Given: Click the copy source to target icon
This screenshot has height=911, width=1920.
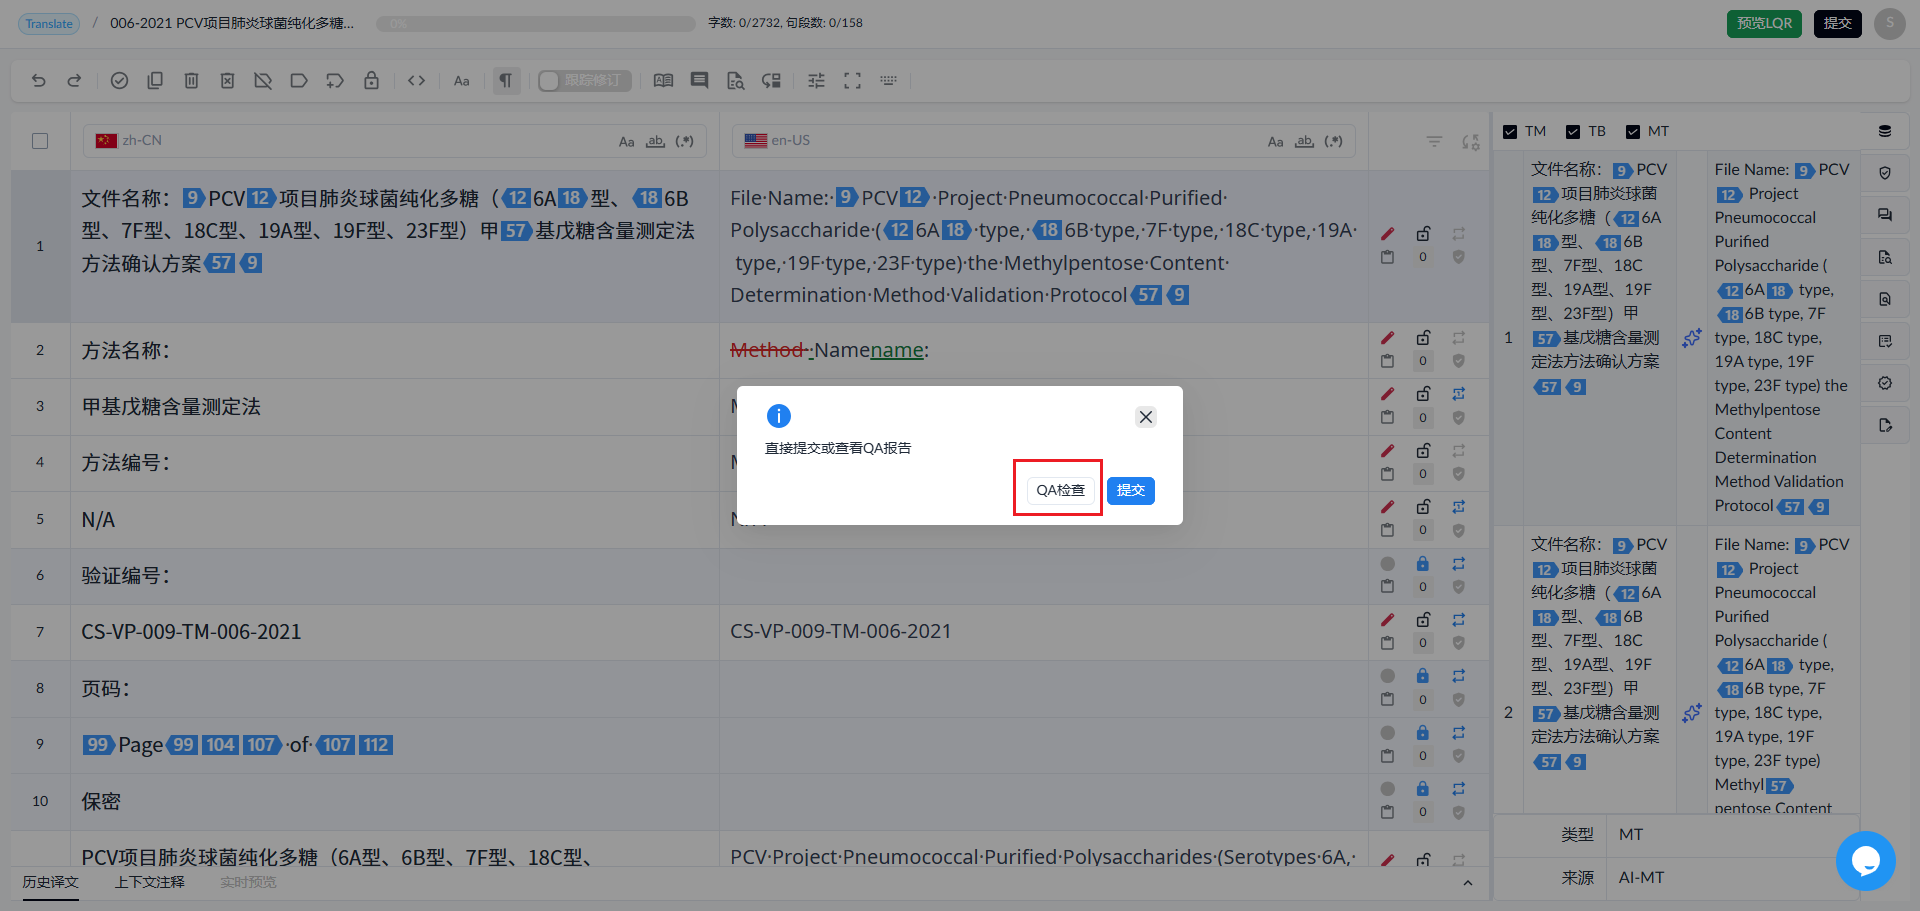Looking at the screenshot, I should (155, 81).
